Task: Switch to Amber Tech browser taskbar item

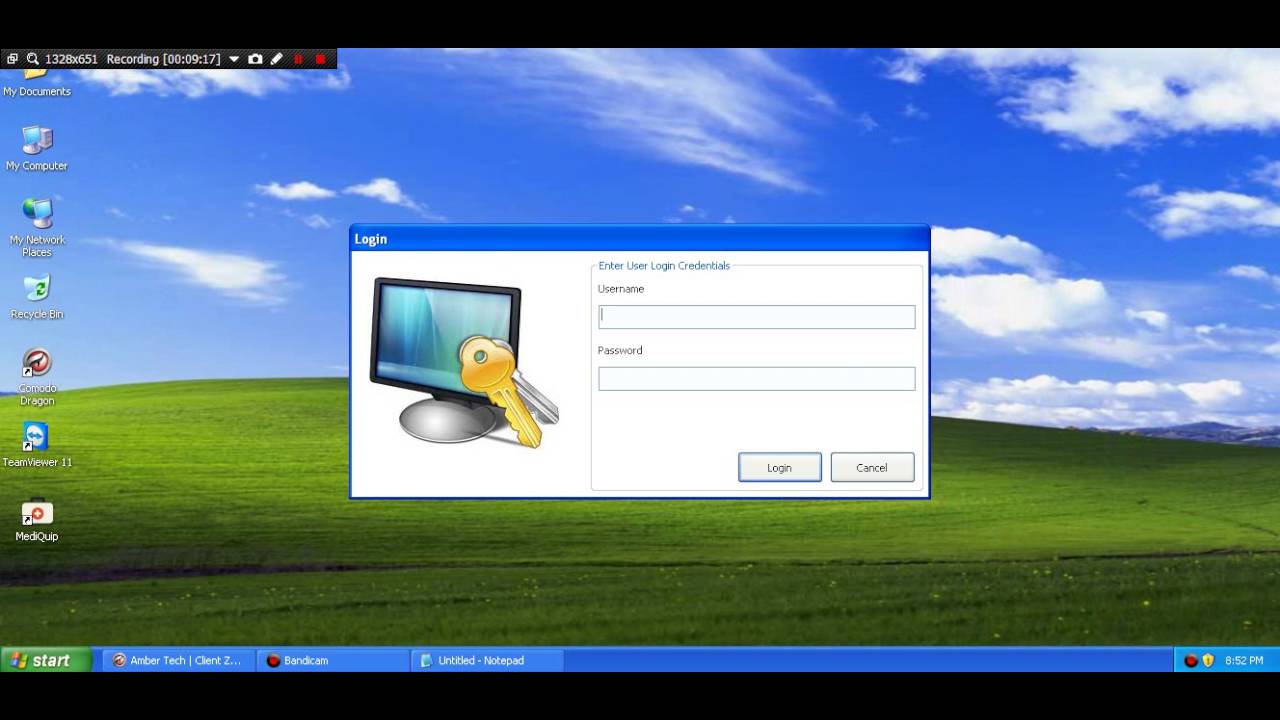Action: [x=178, y=660]
